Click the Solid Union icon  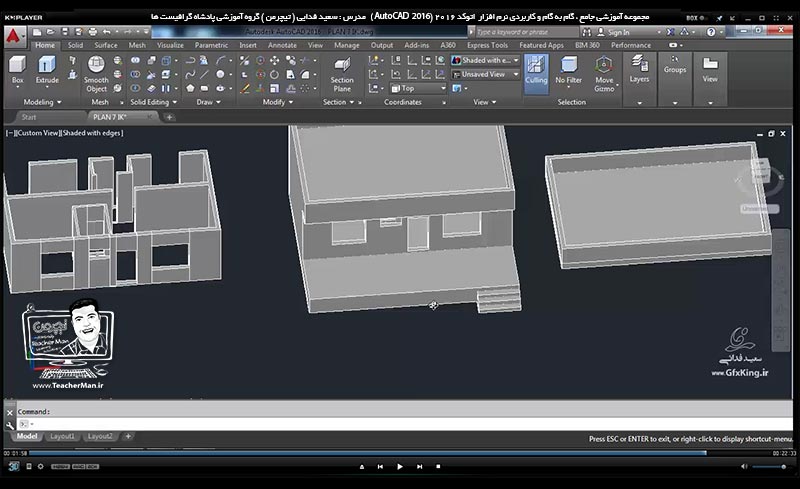135,60
